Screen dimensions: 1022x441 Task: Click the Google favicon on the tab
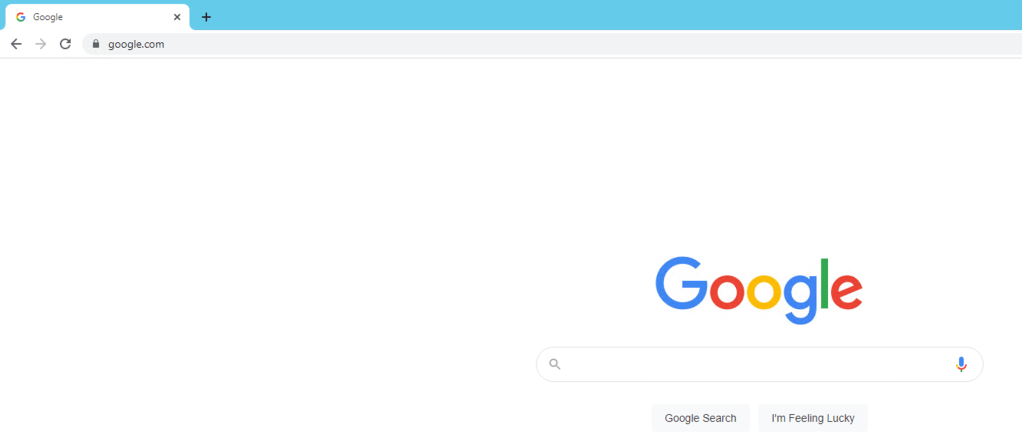coord(21,17)
